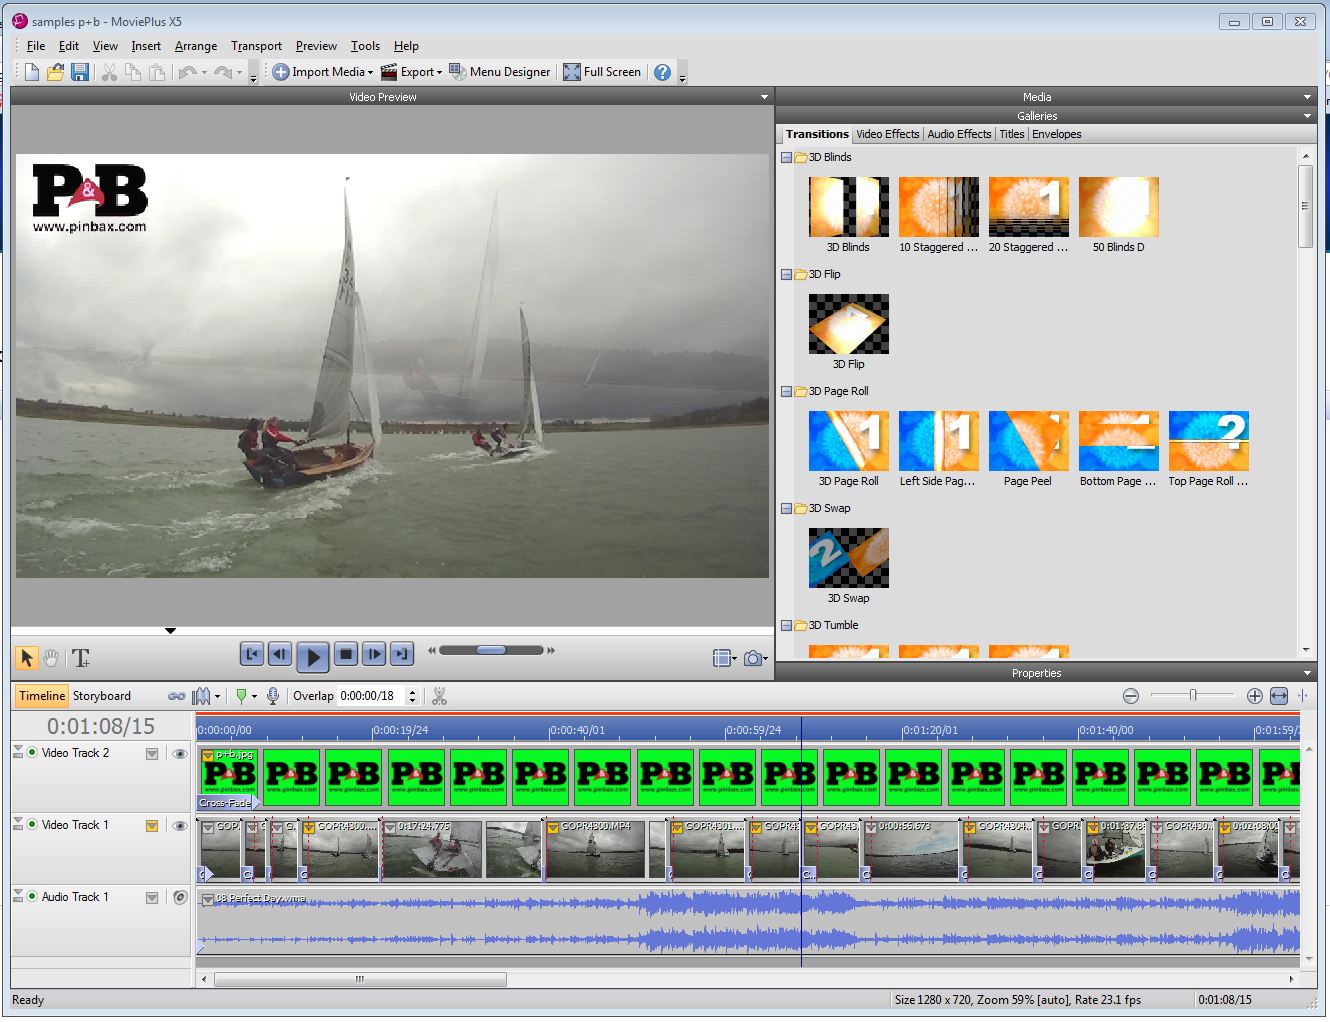Open the Video Preview panel dropdown arrow

tap(764, 97)
